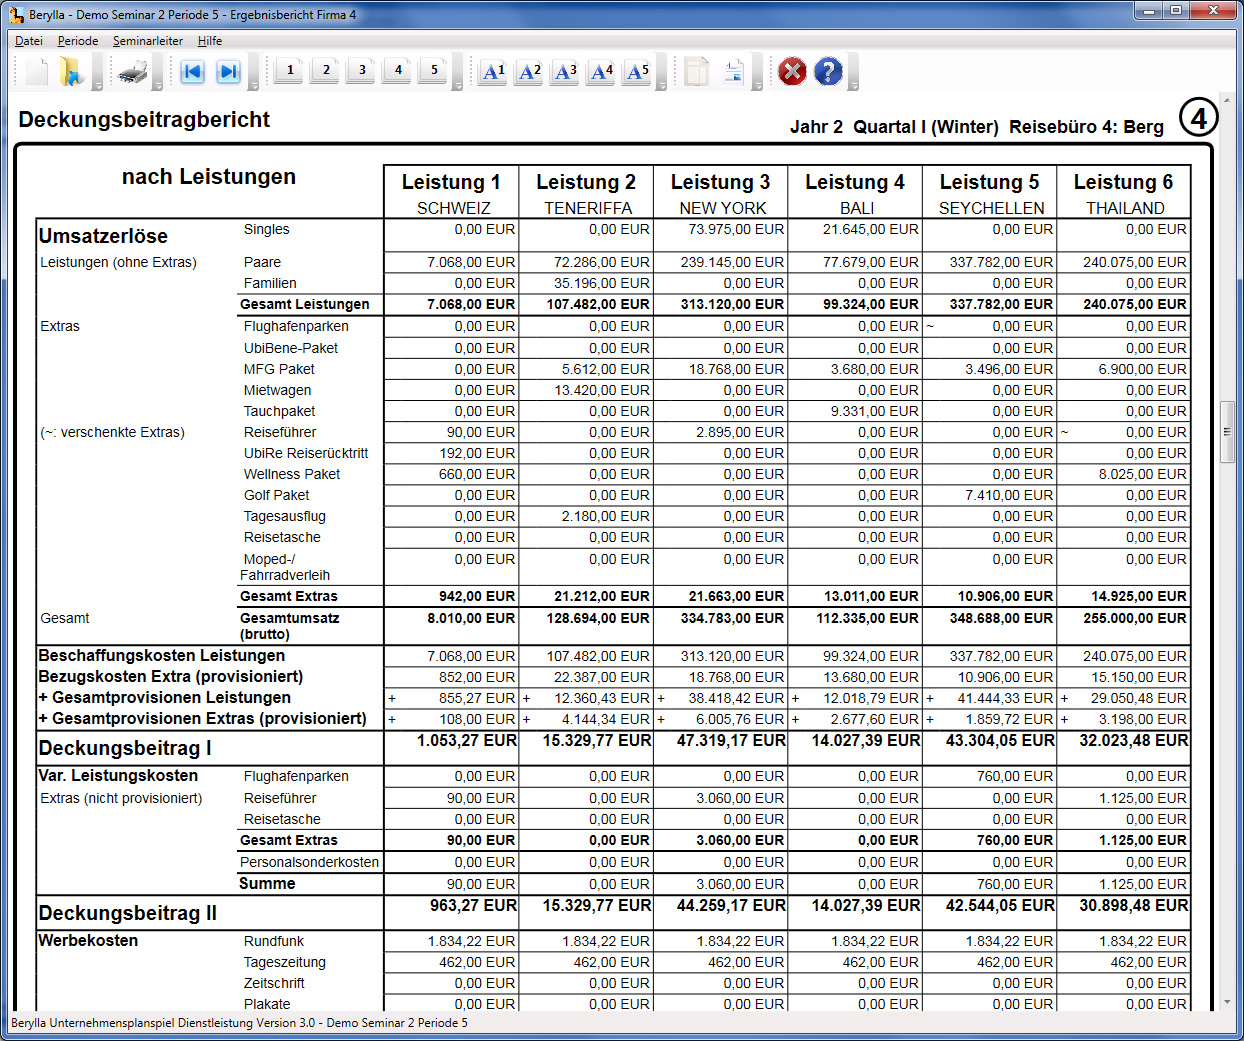Click the '9.331,00 EUR' Tauchpaket value
The image size is (1244, 1041).
874,411
